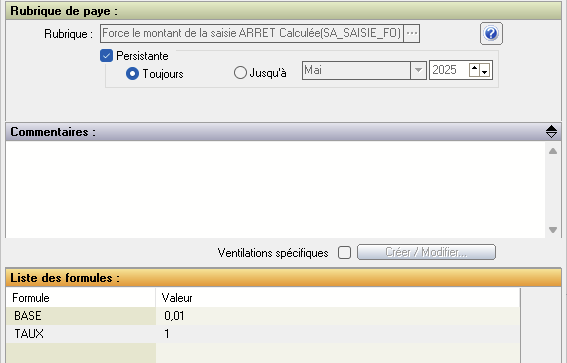Click the Créer / Modifier... button
Viewport: 567px width, 363px height.
pos(426,252)
